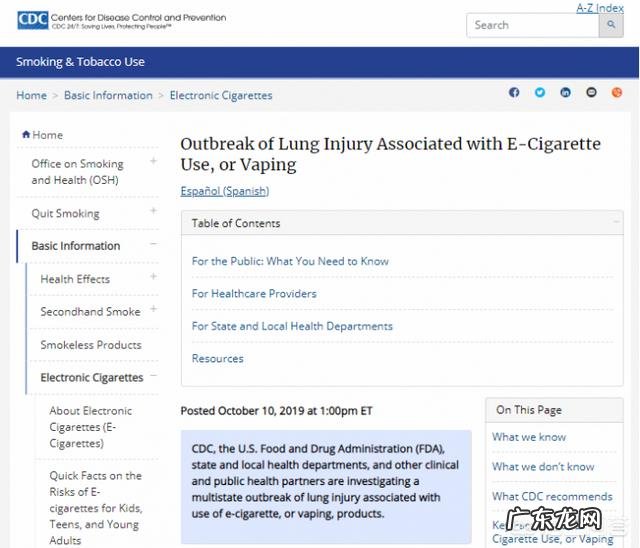Collapse the Basic Information section

tap(153, 244)
